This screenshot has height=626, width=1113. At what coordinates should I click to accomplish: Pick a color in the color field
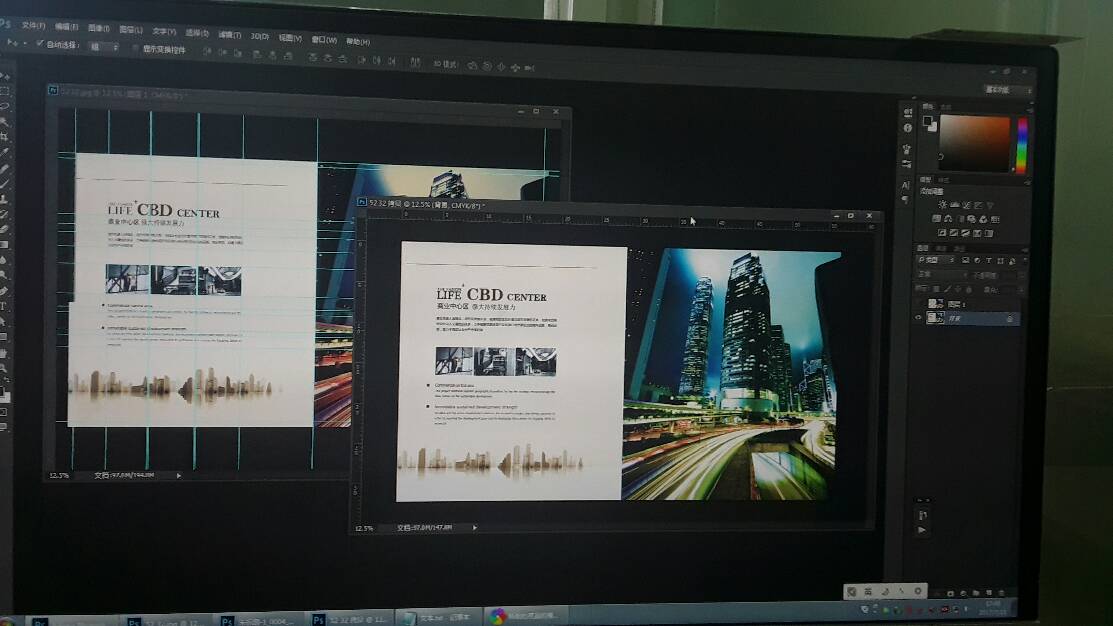(975, 143)
